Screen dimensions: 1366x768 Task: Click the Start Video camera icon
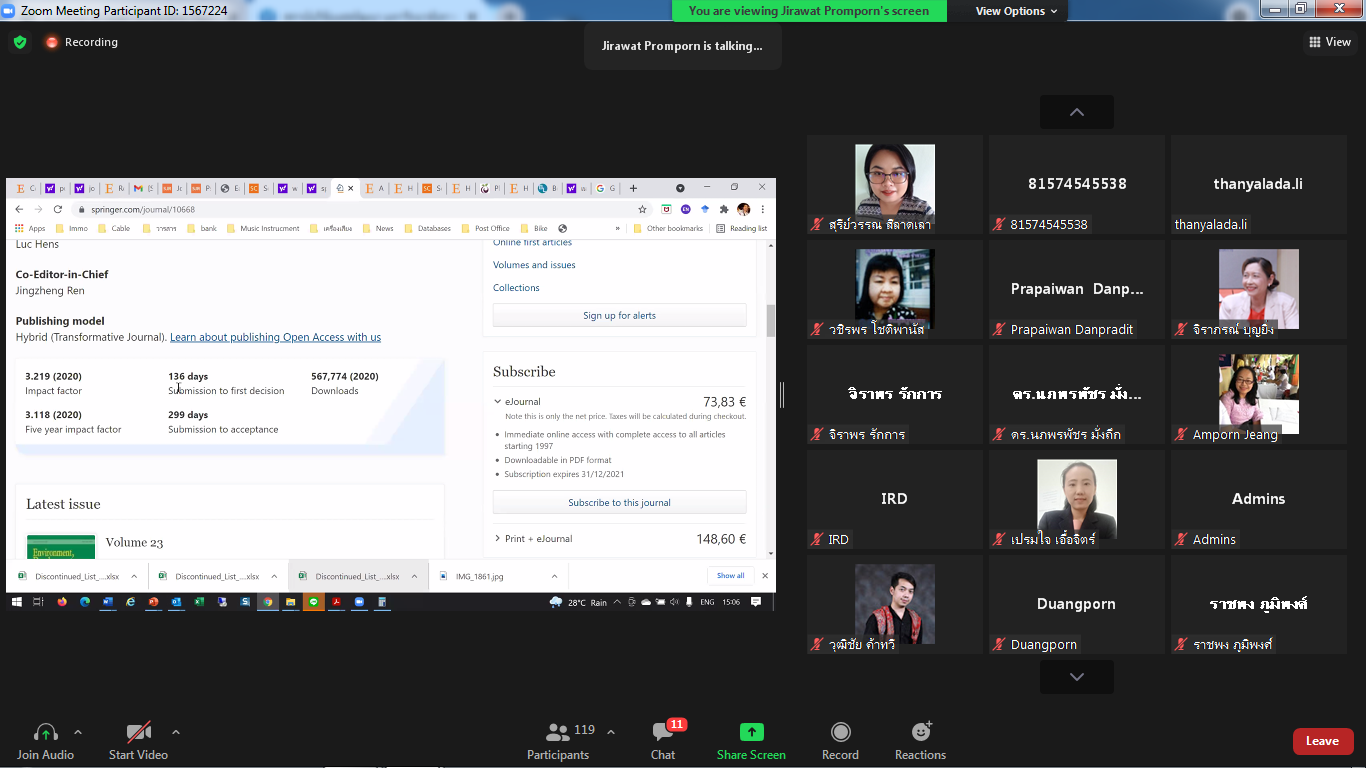coord(138,733)
